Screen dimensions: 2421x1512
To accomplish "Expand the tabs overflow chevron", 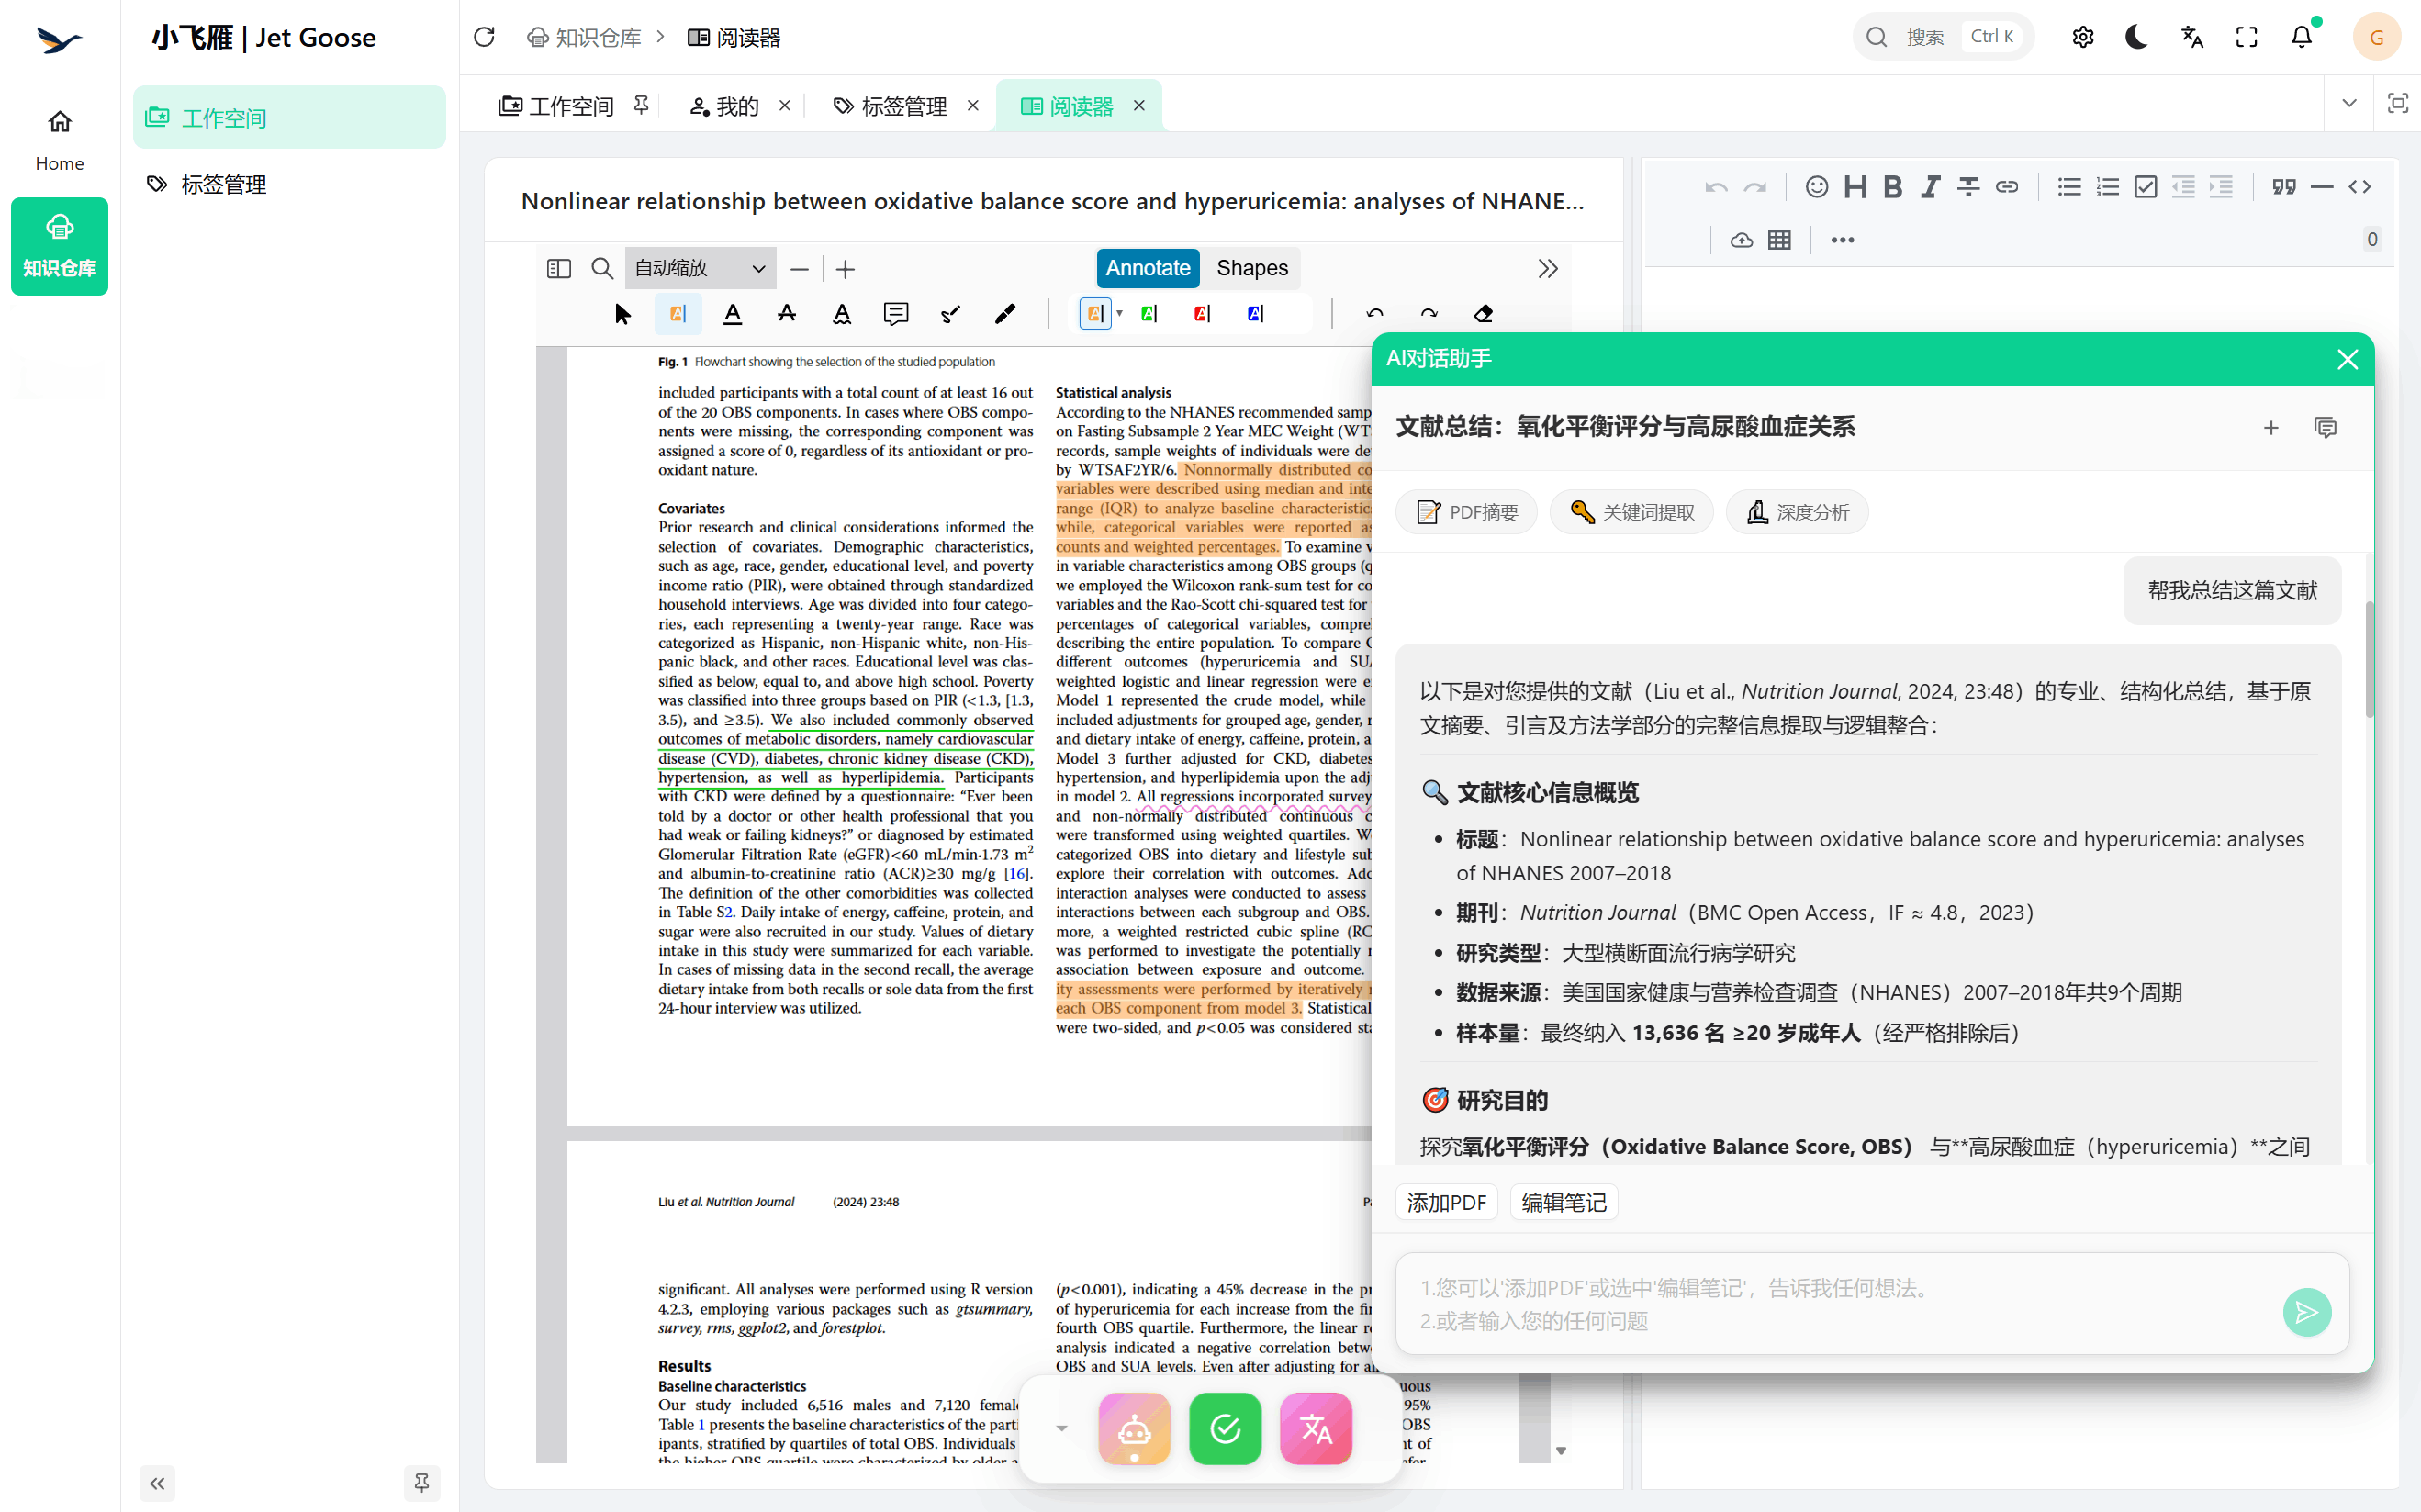I will click(x=2349, y=103).
